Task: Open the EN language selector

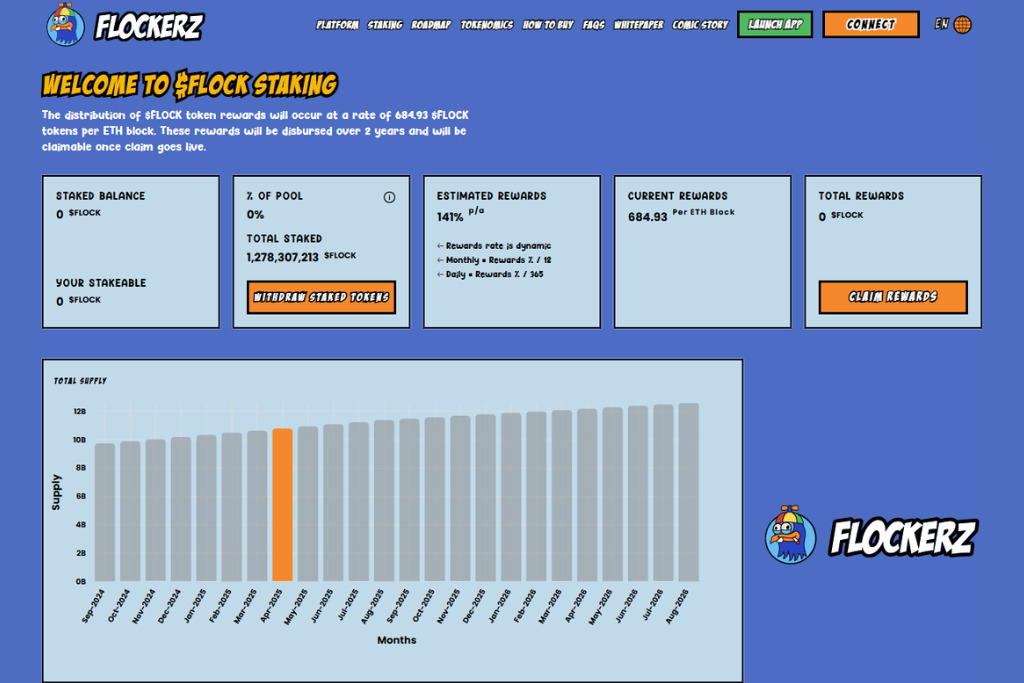Action: (941, 24)
